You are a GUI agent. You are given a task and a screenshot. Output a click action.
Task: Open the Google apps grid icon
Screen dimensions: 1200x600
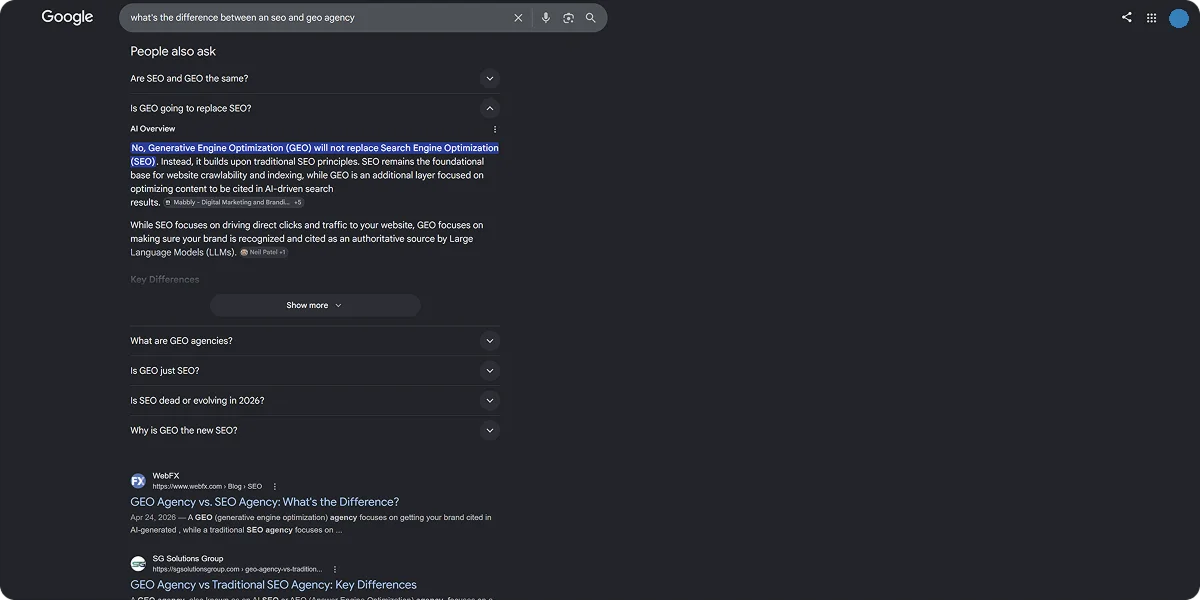click(x=1151, y=17)
